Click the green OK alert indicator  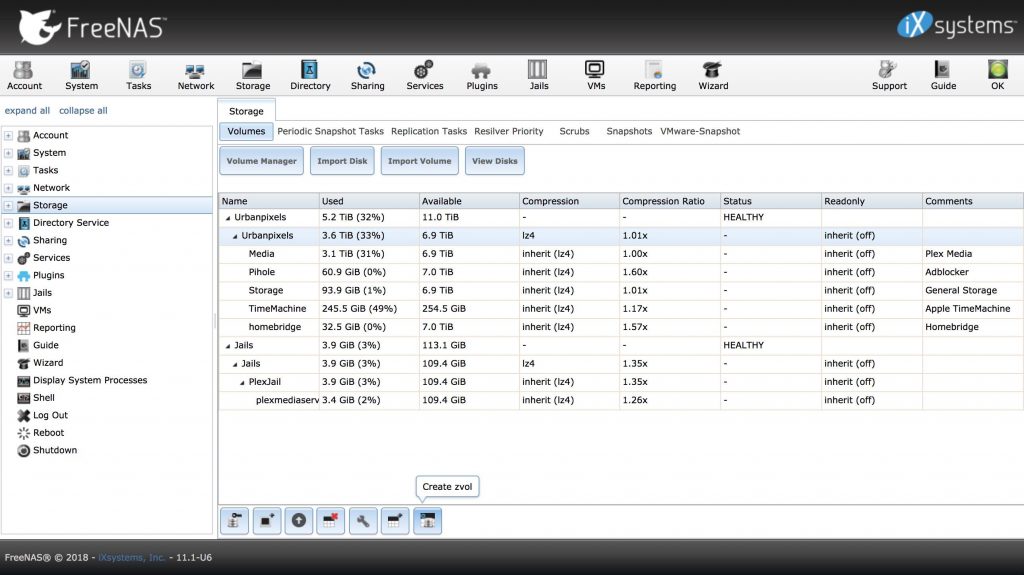click(x=997, y=75)
